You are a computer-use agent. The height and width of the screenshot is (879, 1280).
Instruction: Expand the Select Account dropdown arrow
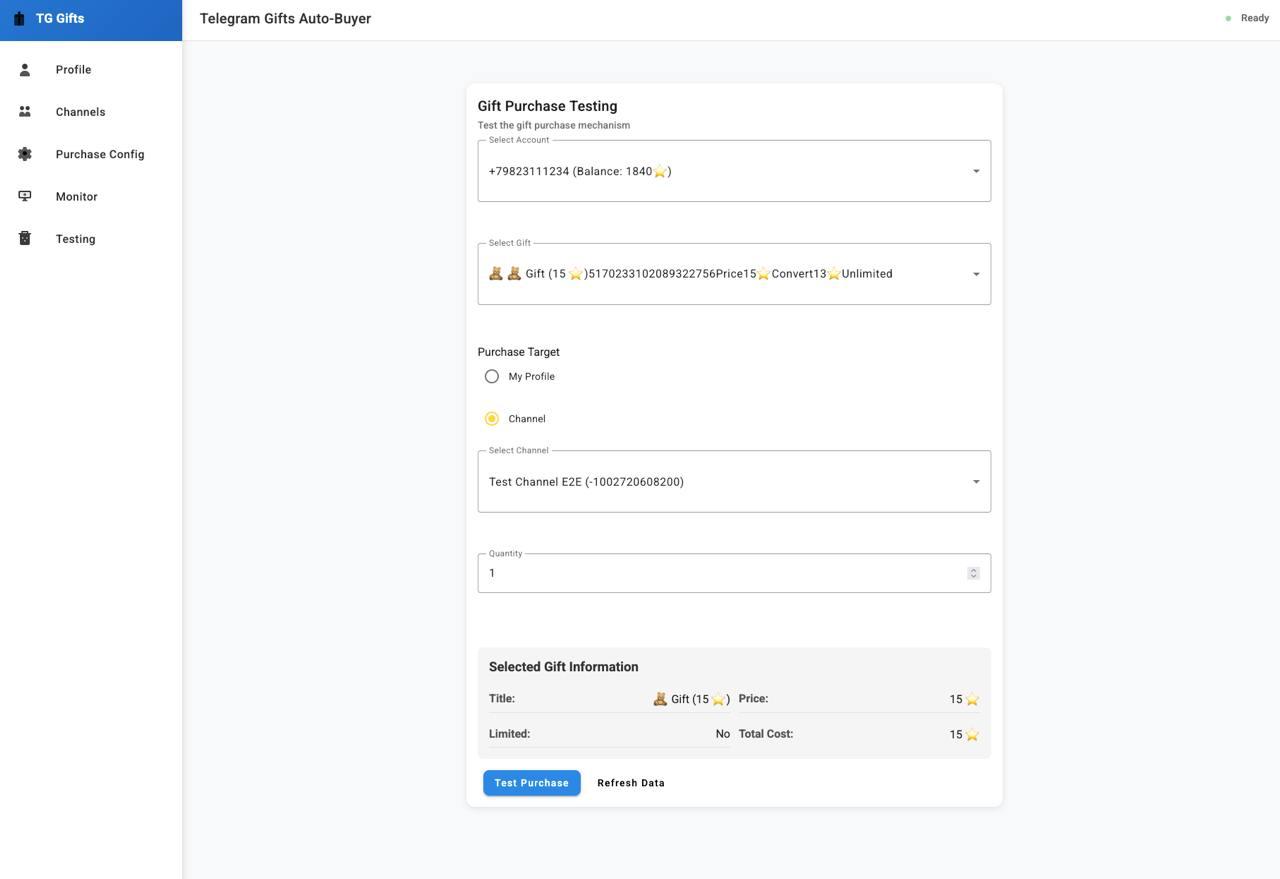[x=976, y=171]
